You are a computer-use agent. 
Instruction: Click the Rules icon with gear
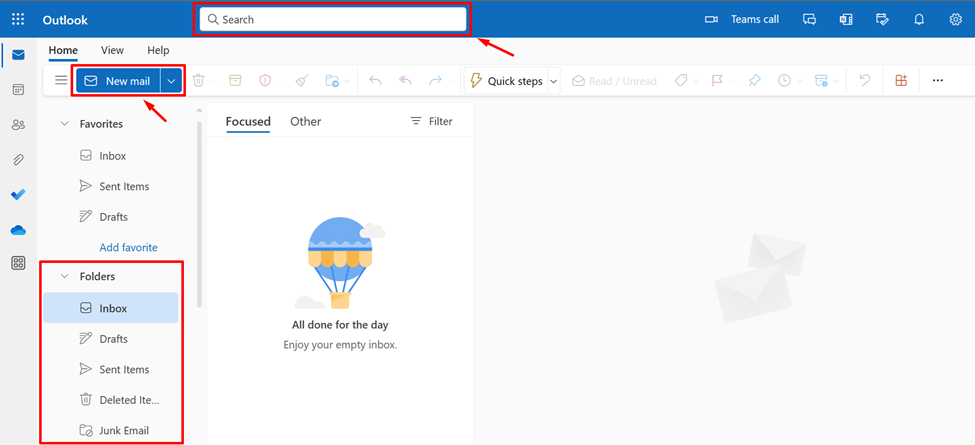click(x=821, y=81)
